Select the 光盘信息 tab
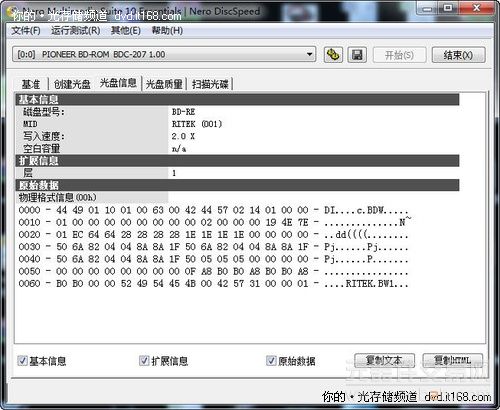500x410 pixels. [118, 83]
